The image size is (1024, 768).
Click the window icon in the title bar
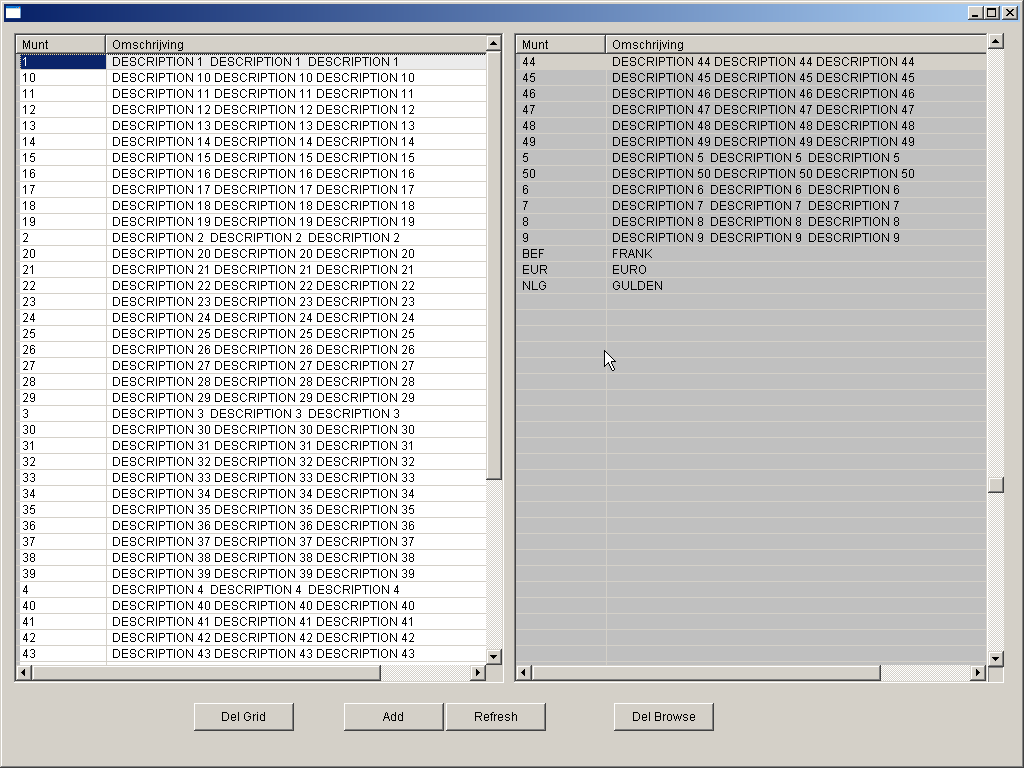click(x=13, y=12)
